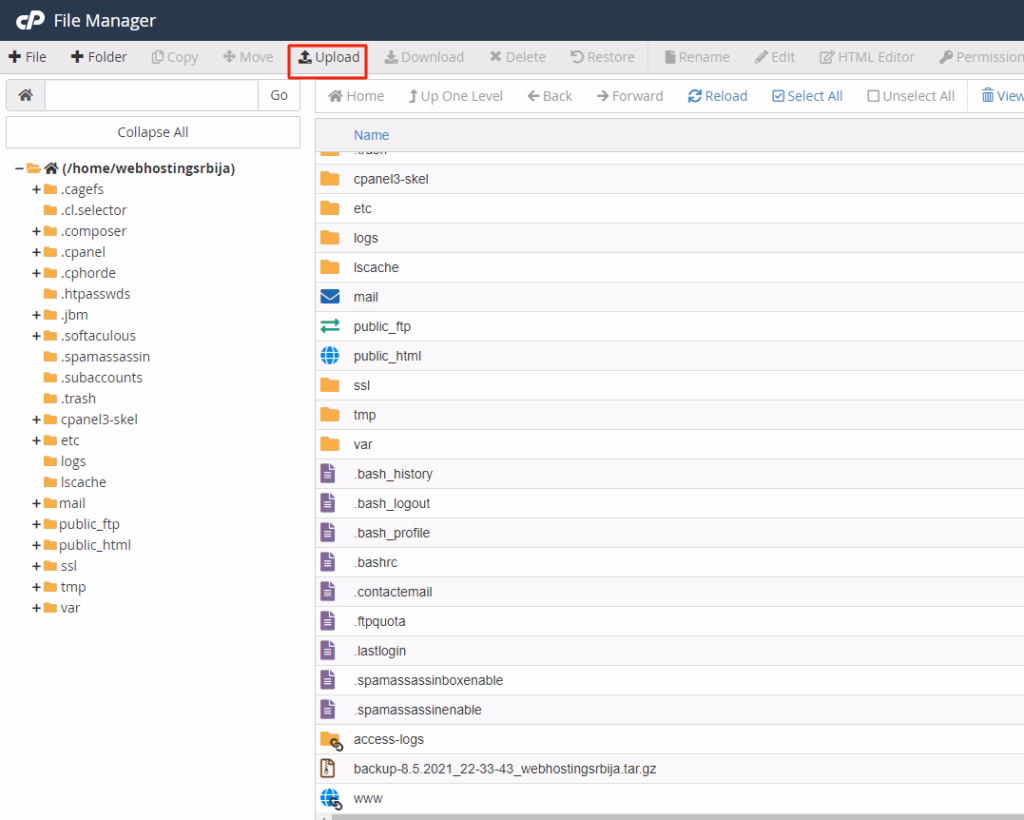Click the Restore toolbar button

click(x=602, y=57)
